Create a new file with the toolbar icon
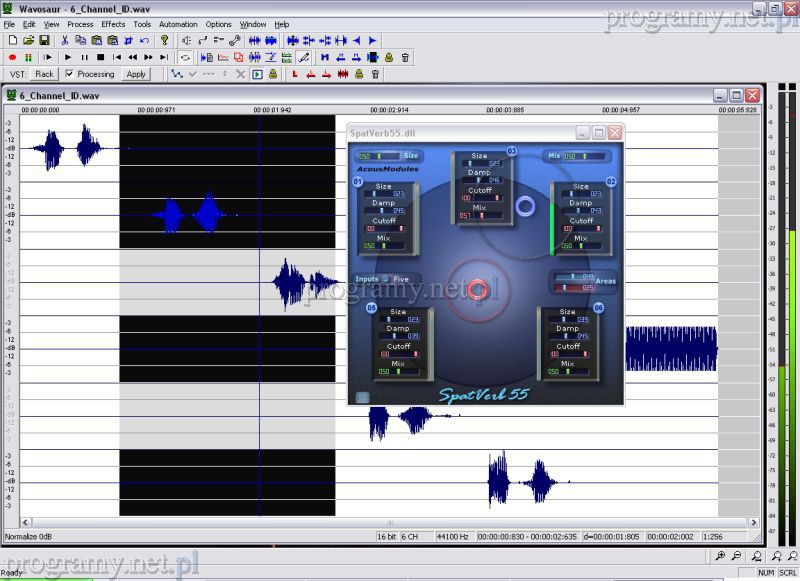 (12, 40)
